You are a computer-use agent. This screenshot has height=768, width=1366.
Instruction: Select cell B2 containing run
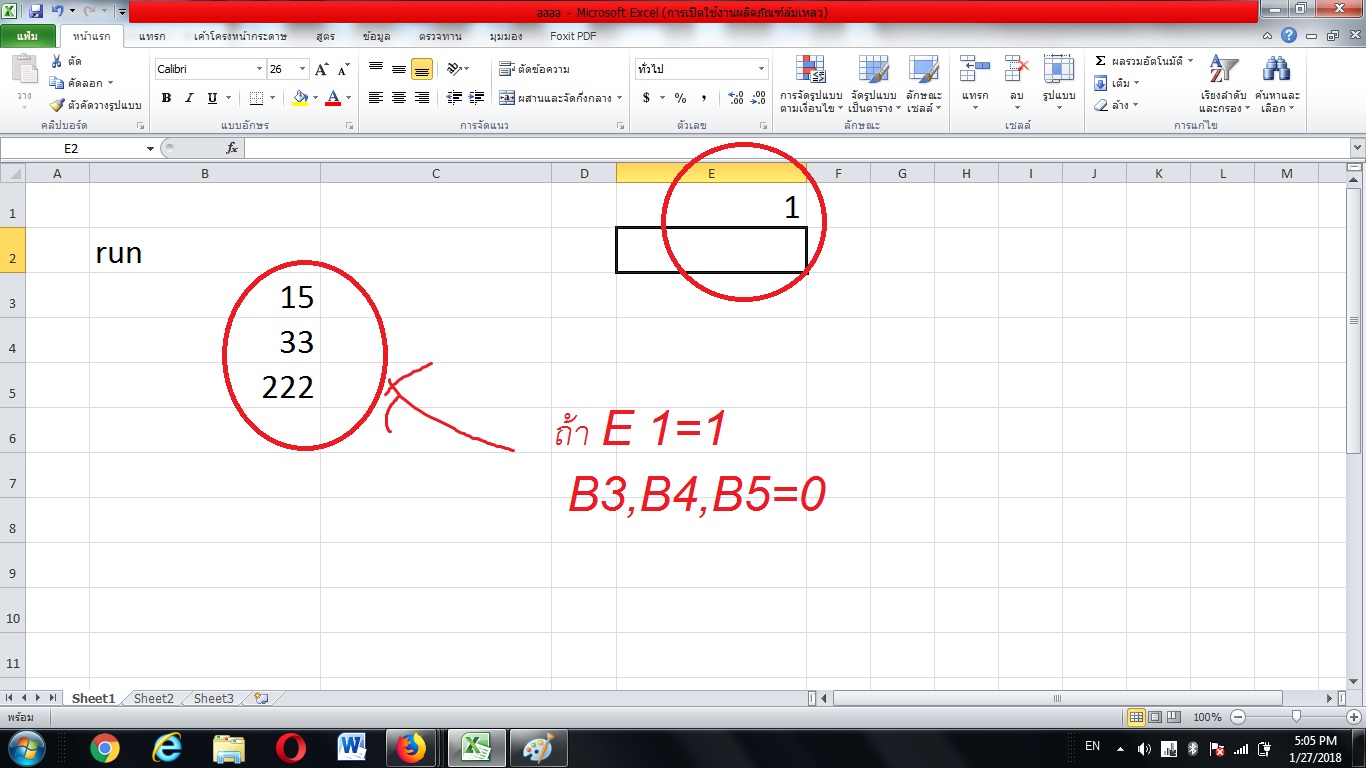(x=205, y=250)
